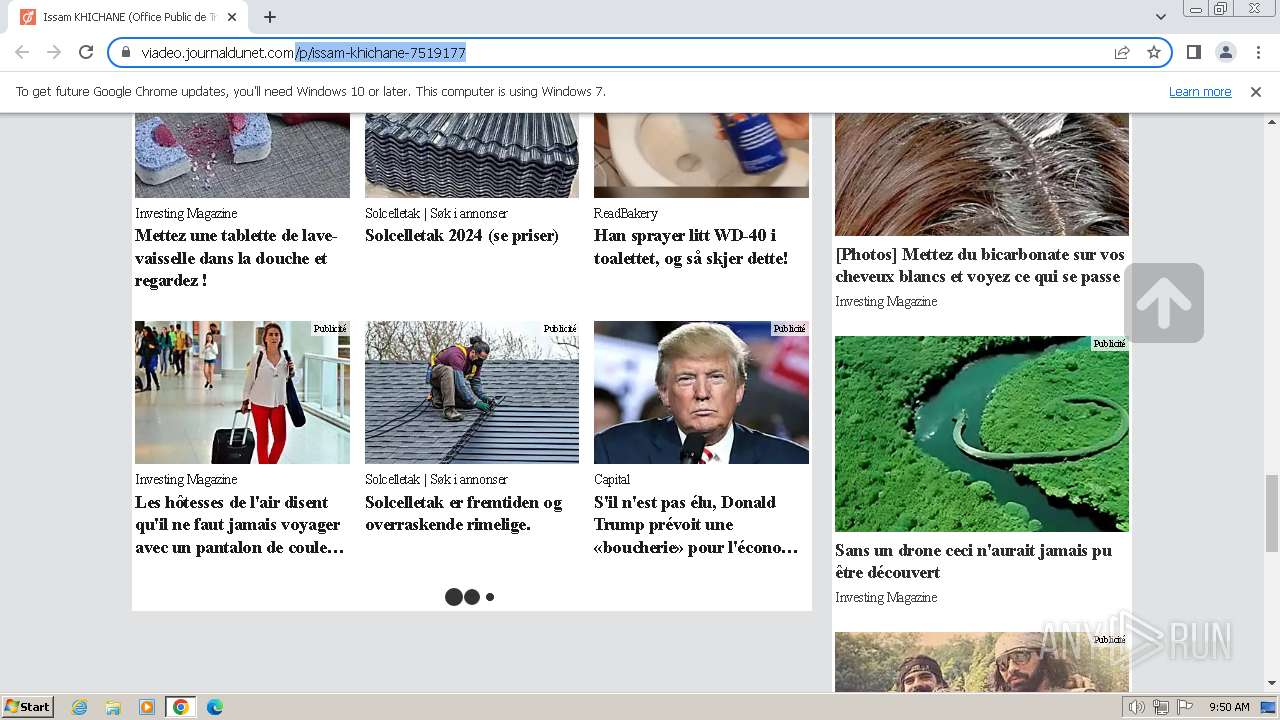Image resolution: width=1280 pixels, height=720 pixels.
Task: Click the scrollbar down arrow
Action: click(x=1272, y=684)
